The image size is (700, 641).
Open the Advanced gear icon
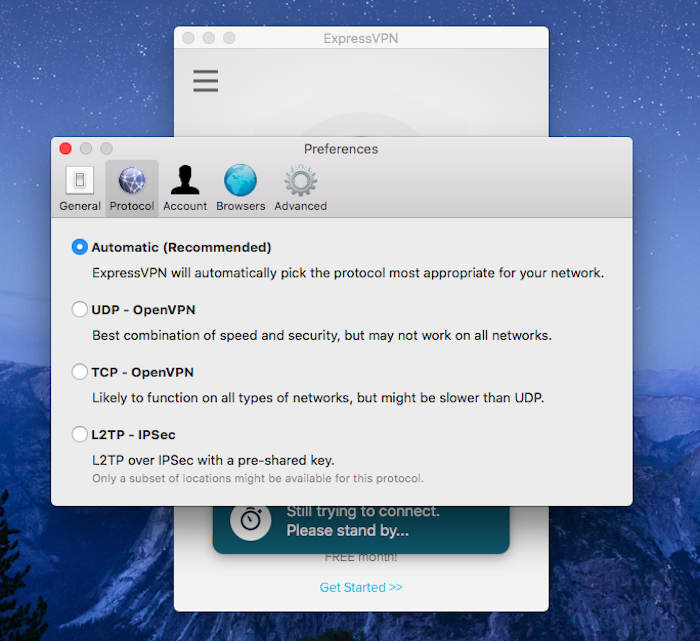[300, 180]
